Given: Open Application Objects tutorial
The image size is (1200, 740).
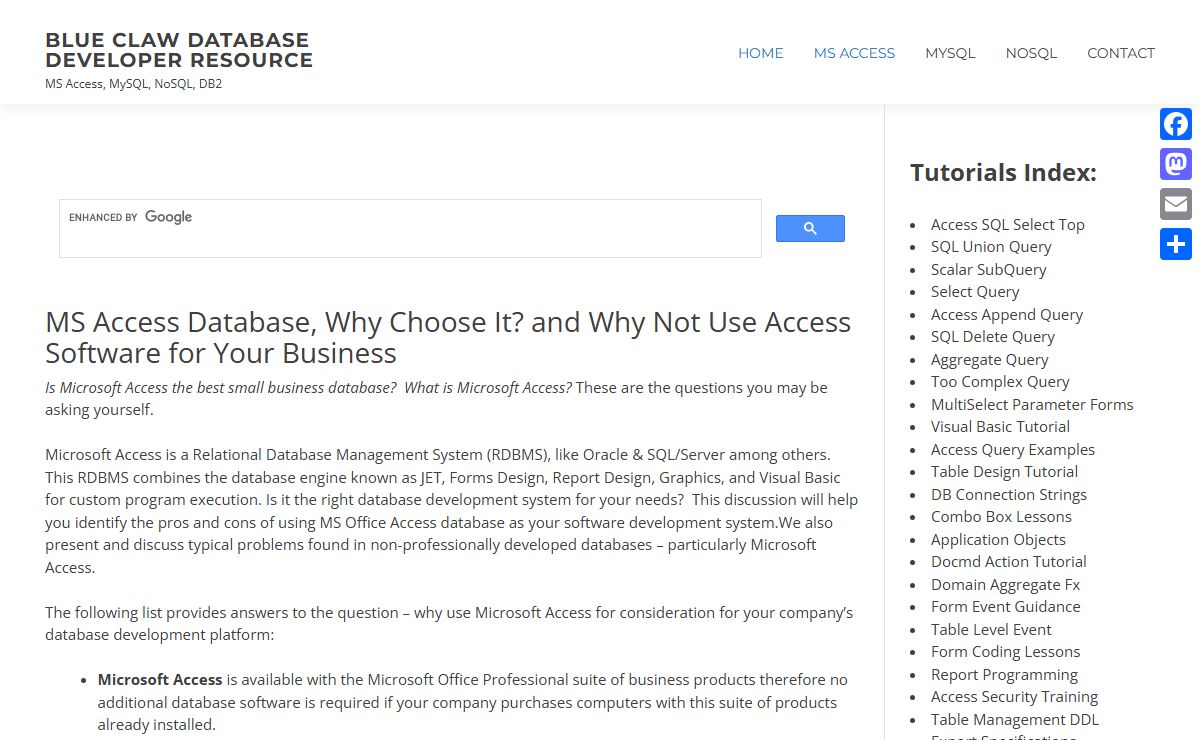Looking at the screenshot, I should coord(999,539).
